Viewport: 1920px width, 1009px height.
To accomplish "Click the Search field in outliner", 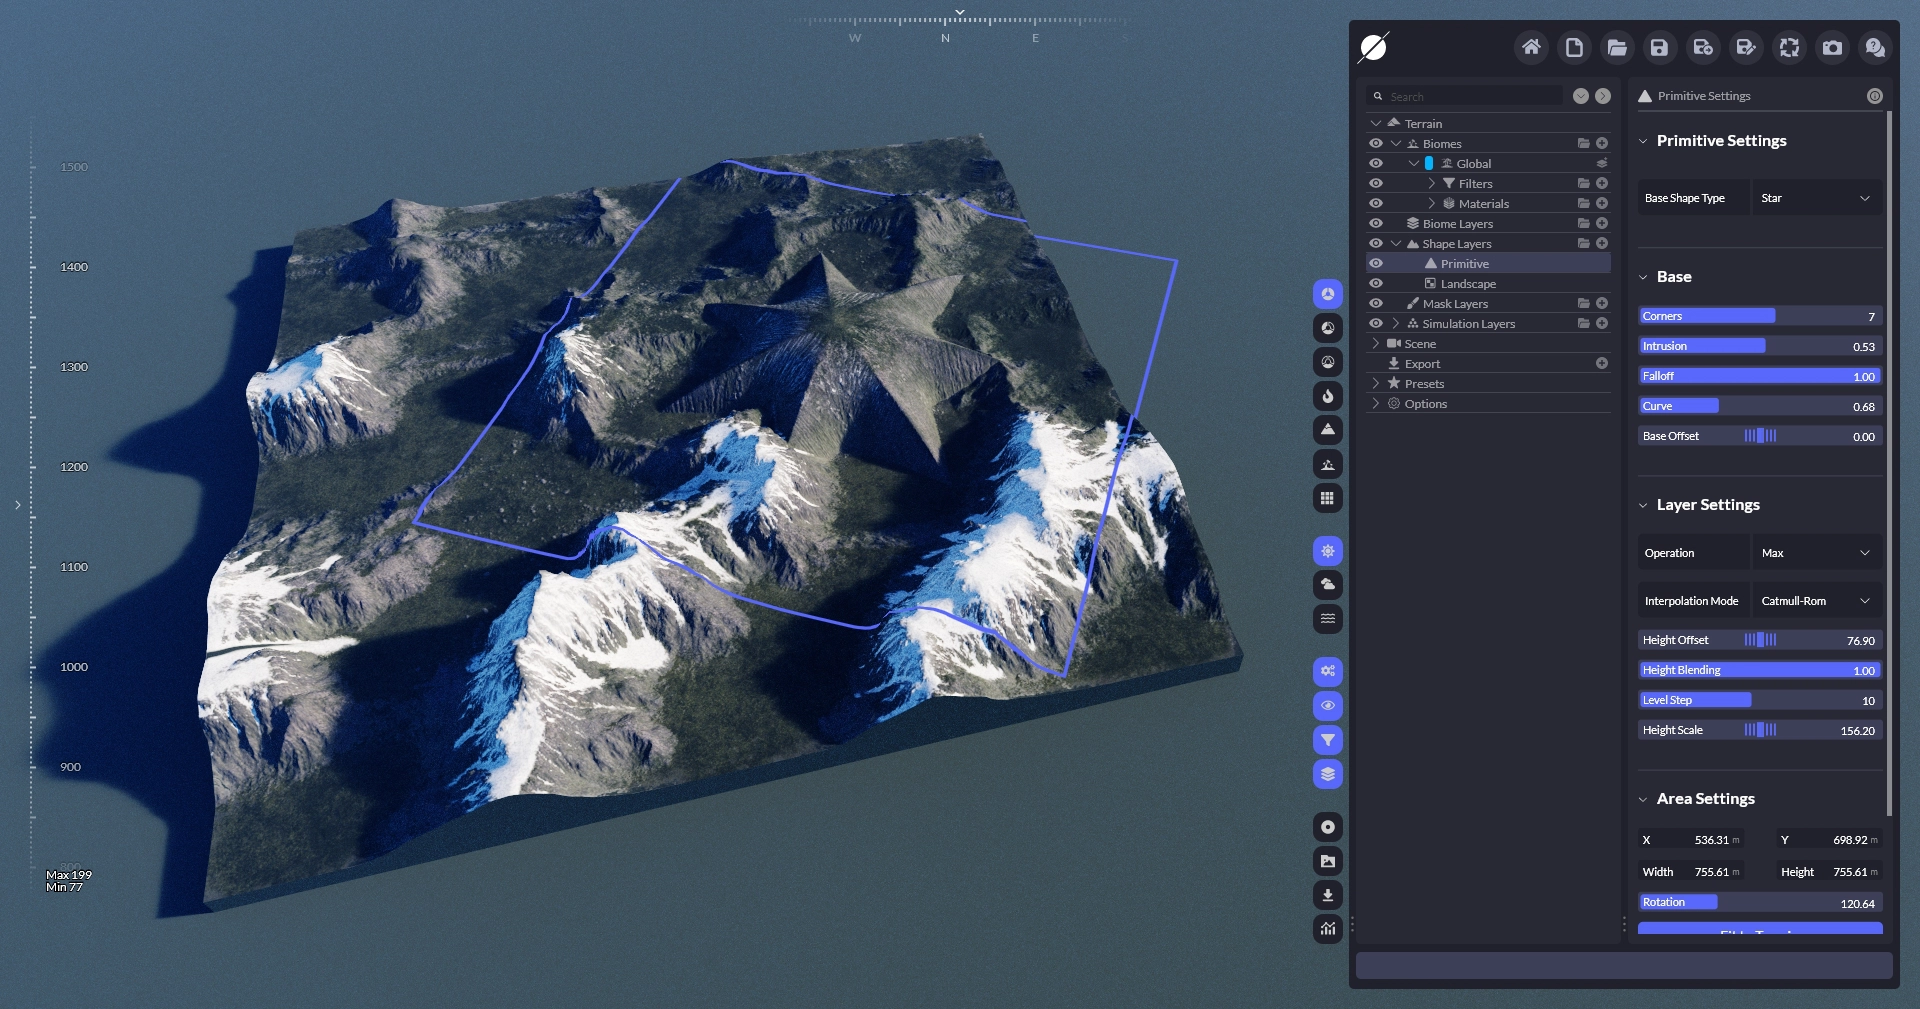I will tap(1470, 96).
